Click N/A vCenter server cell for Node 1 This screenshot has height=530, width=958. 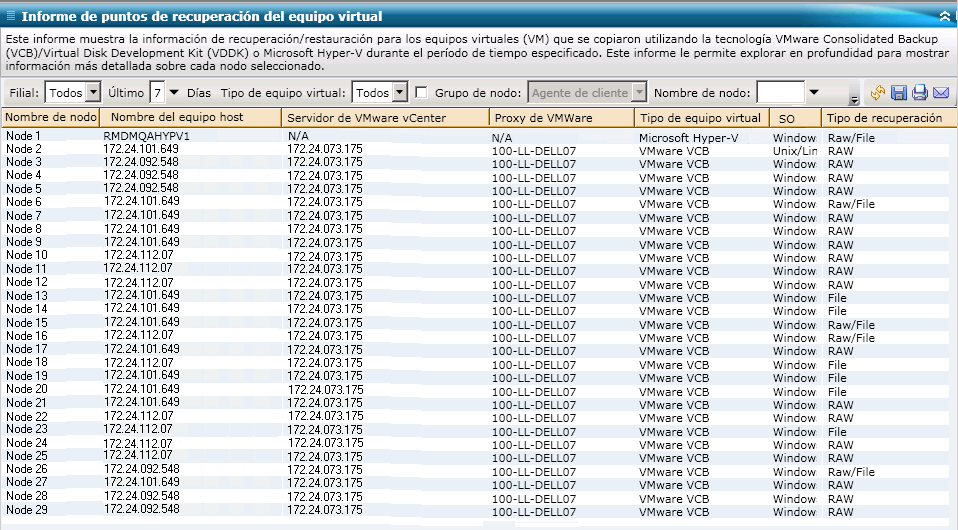pos(298,136)
